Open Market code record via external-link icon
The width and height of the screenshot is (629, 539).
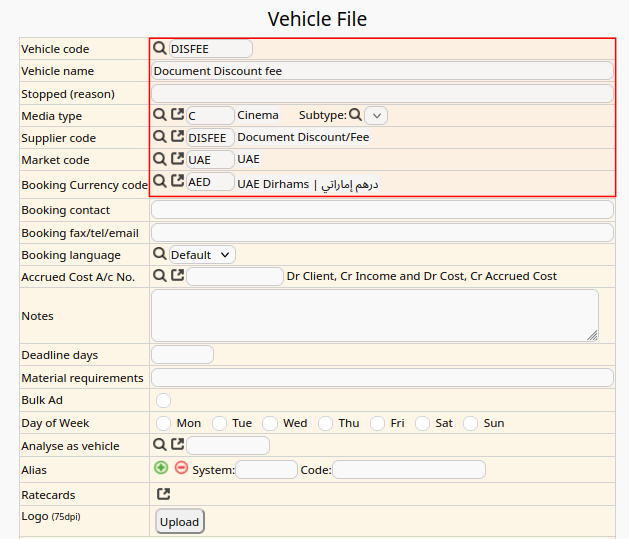coord(177,159)
